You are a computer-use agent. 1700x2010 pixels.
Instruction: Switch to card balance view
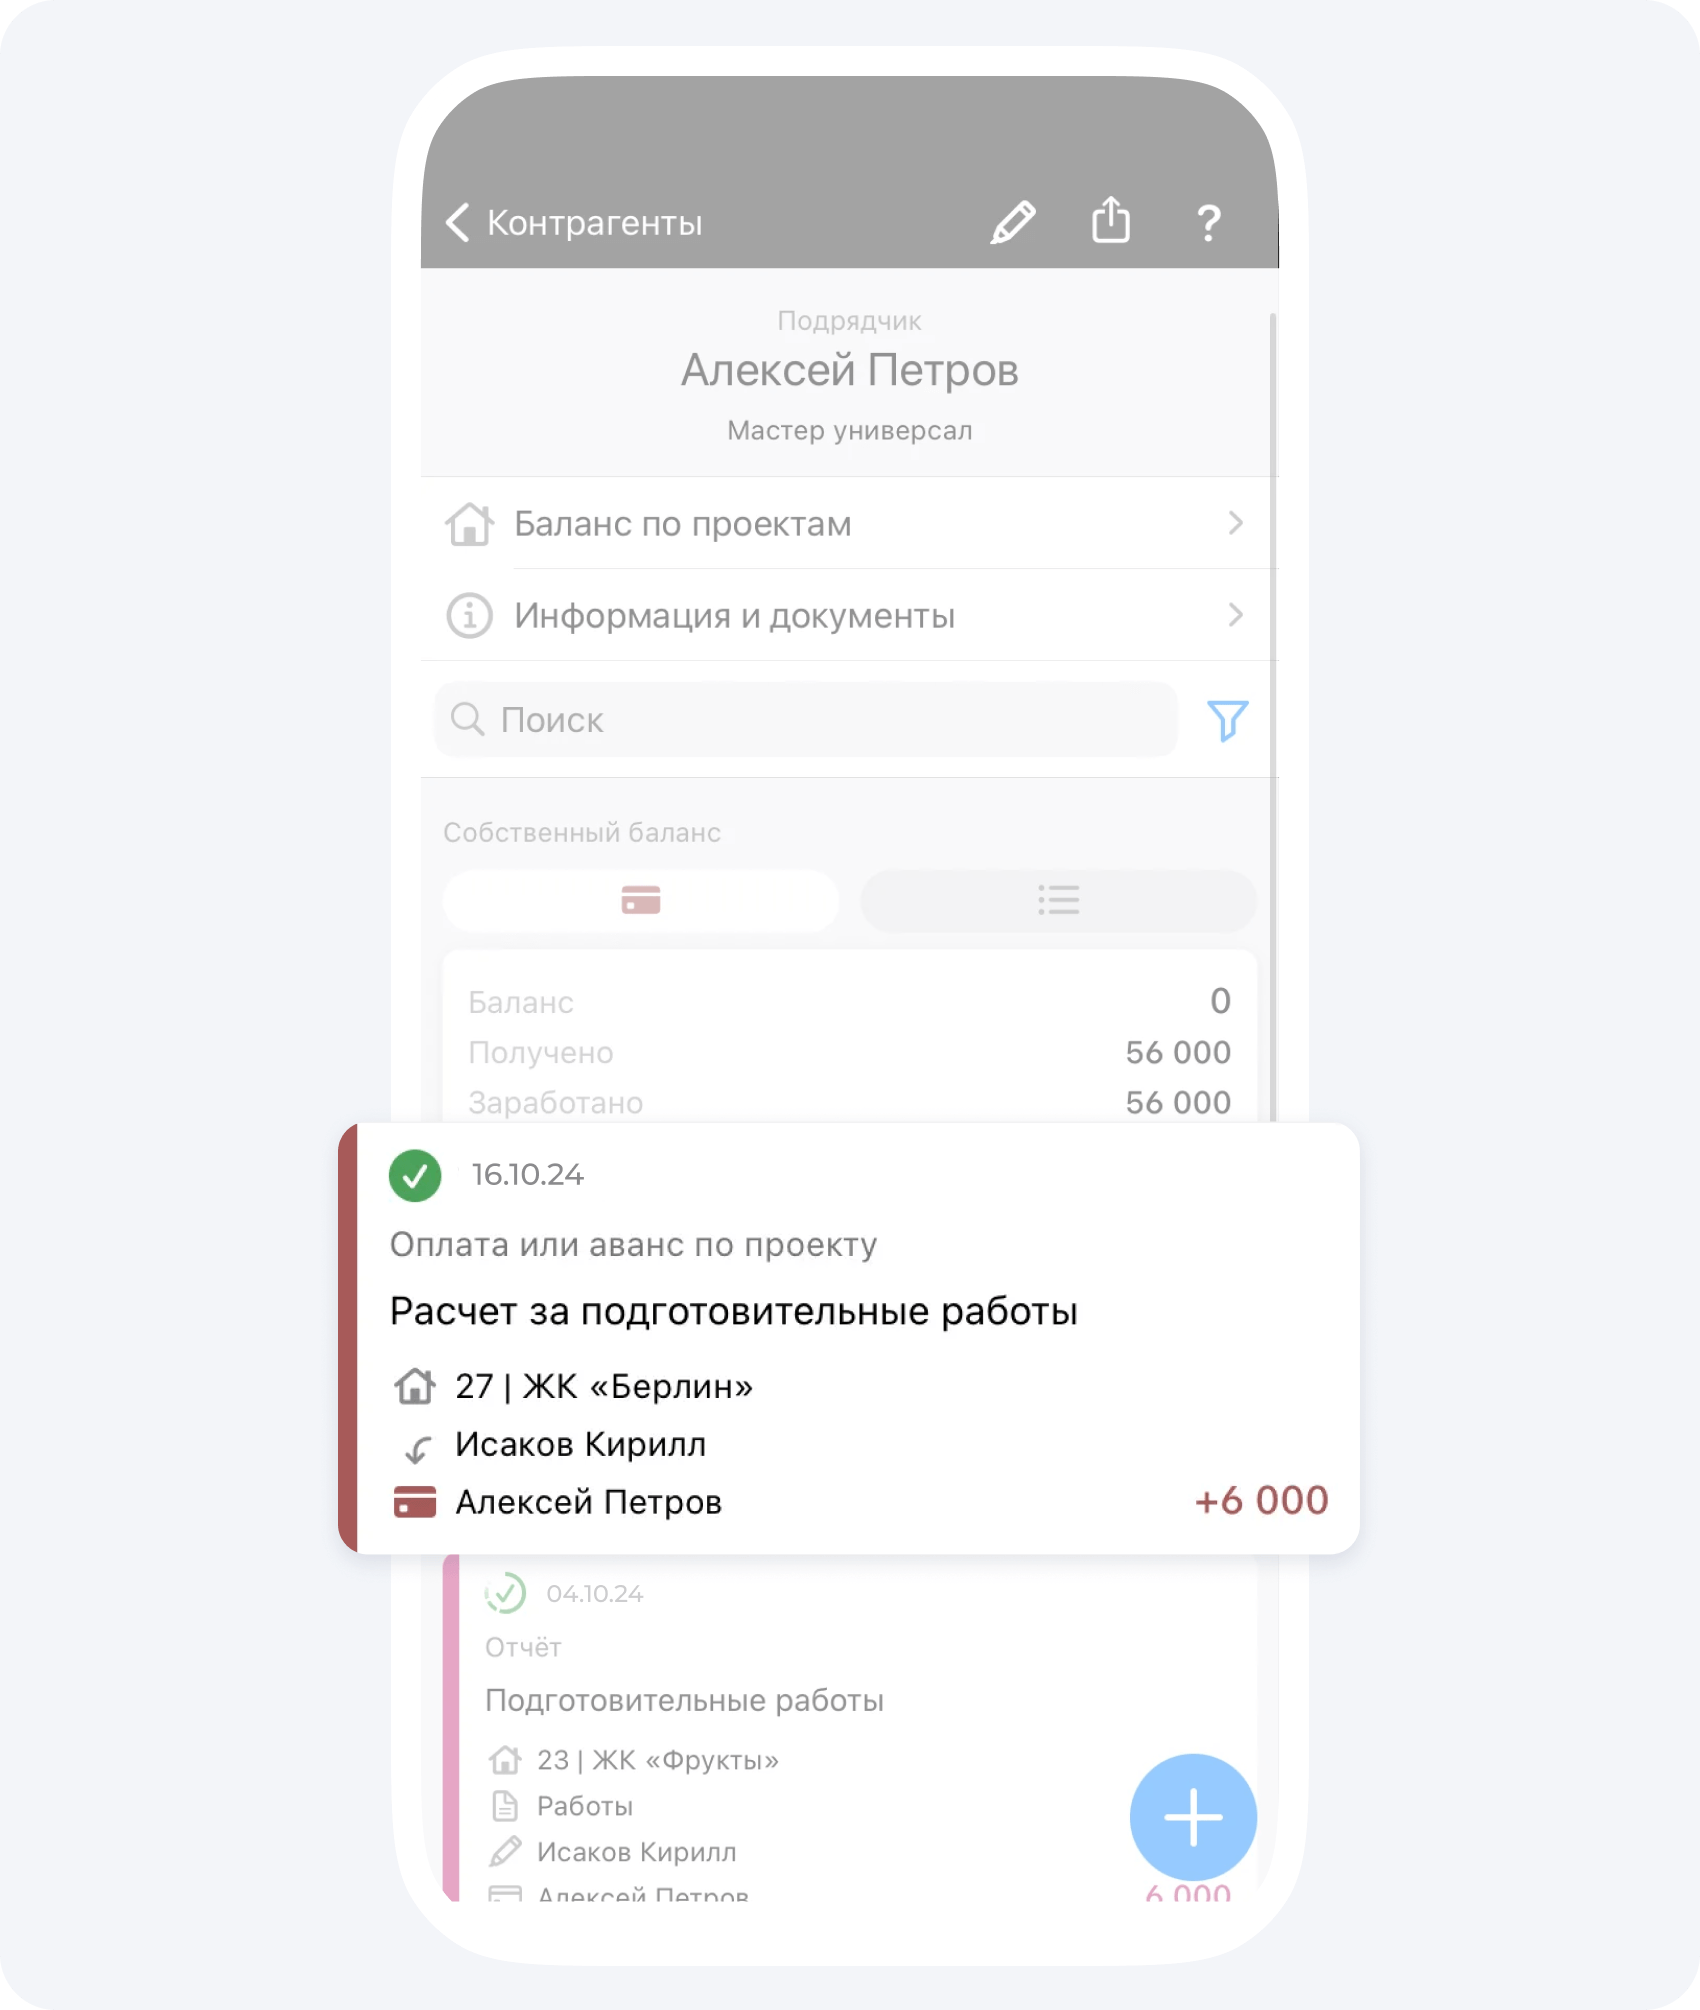click(641, 900)
